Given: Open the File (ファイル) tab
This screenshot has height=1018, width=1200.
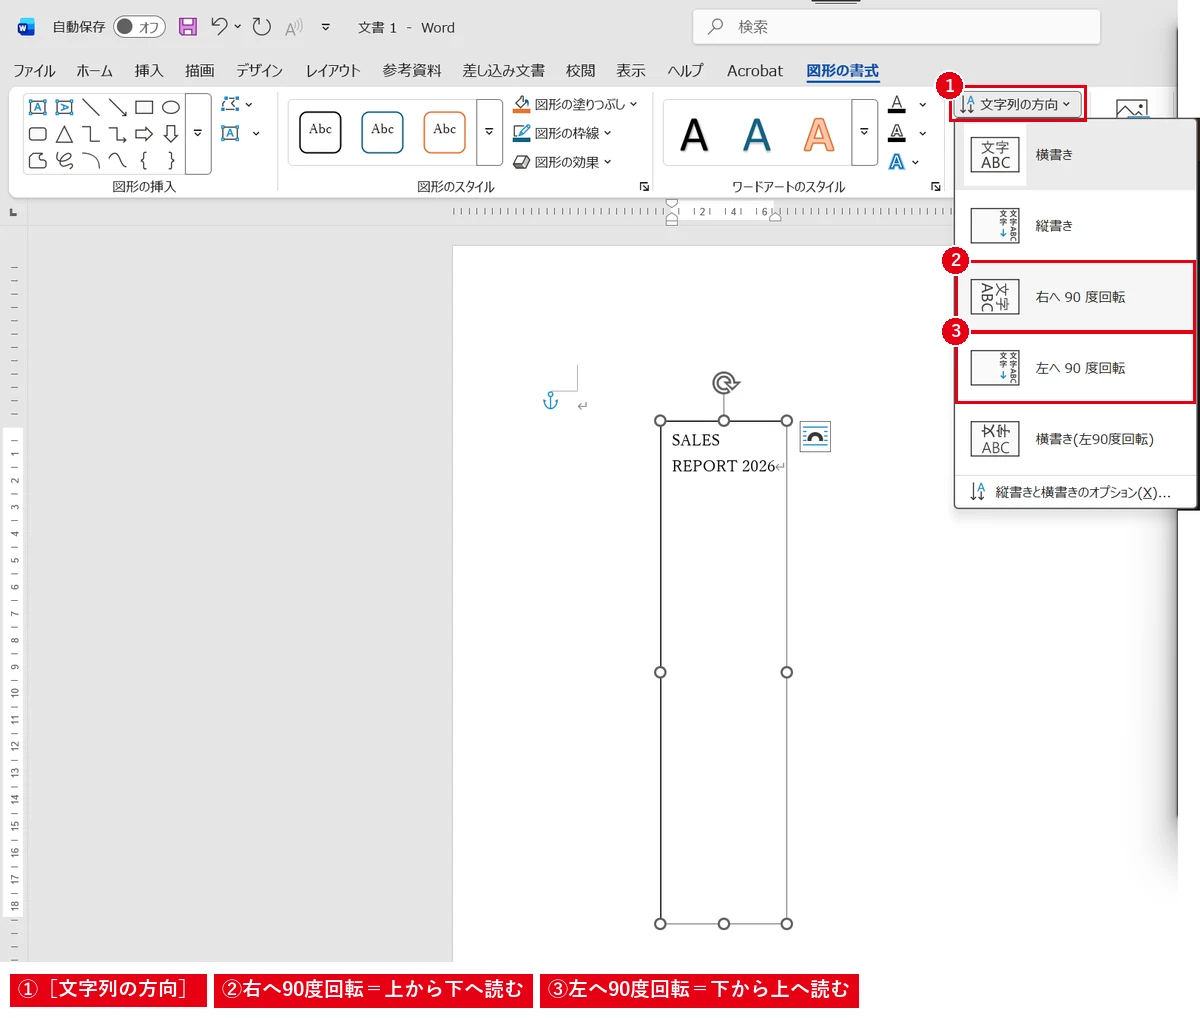Looking at the screenshot, I should click(34, 71).
